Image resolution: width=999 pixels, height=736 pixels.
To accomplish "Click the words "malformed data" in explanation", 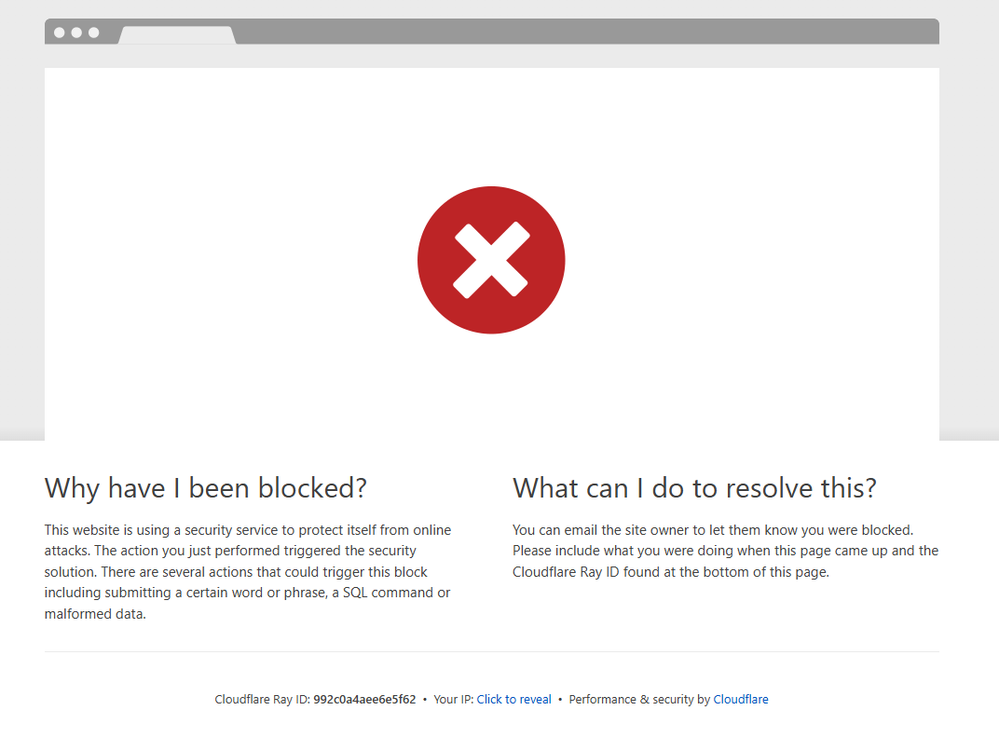I will coord(94,614).
